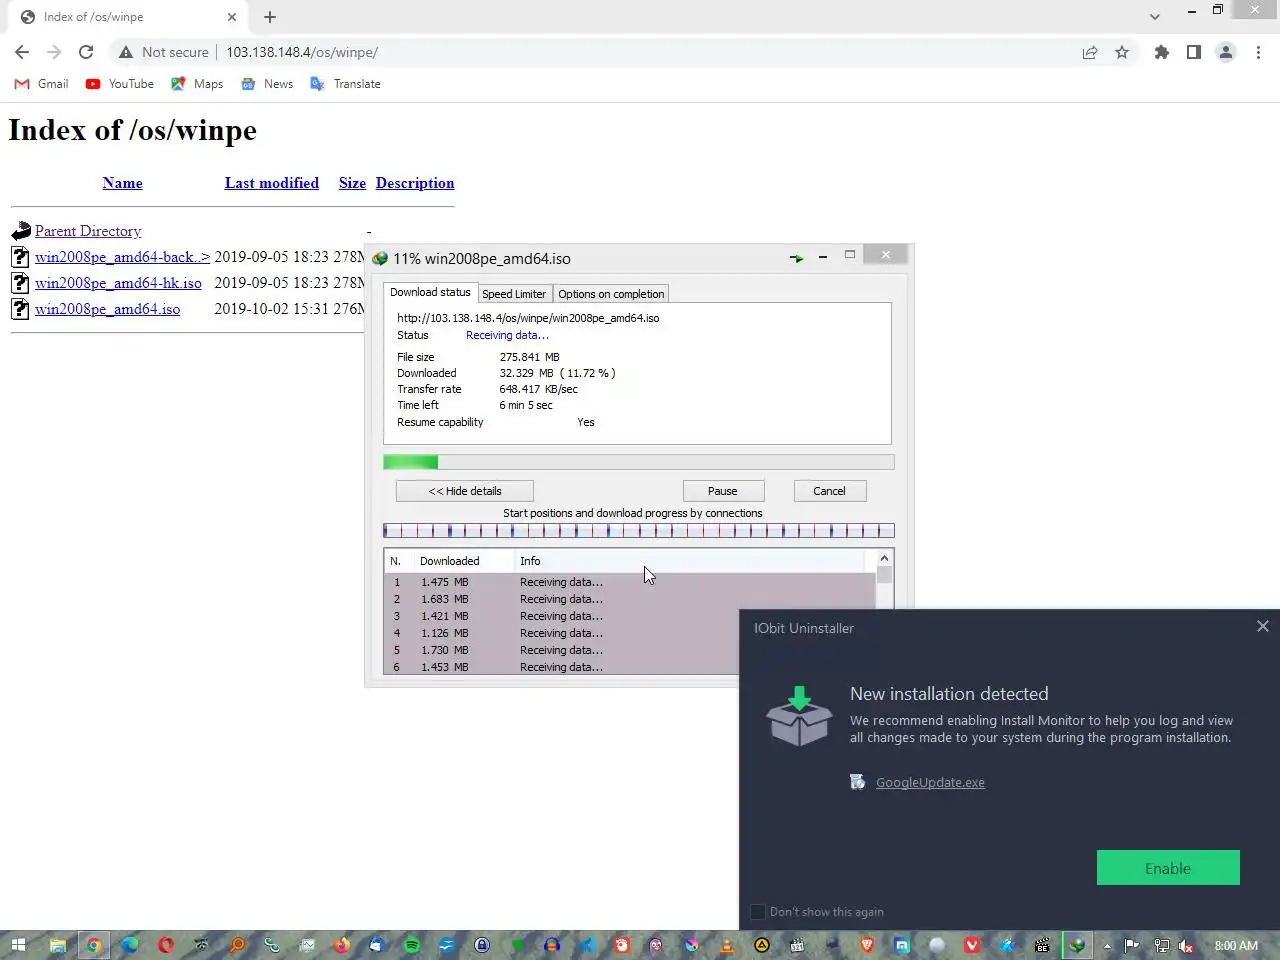
Task: Open Audacity from the taskbar
Action: tap(552, 945)
